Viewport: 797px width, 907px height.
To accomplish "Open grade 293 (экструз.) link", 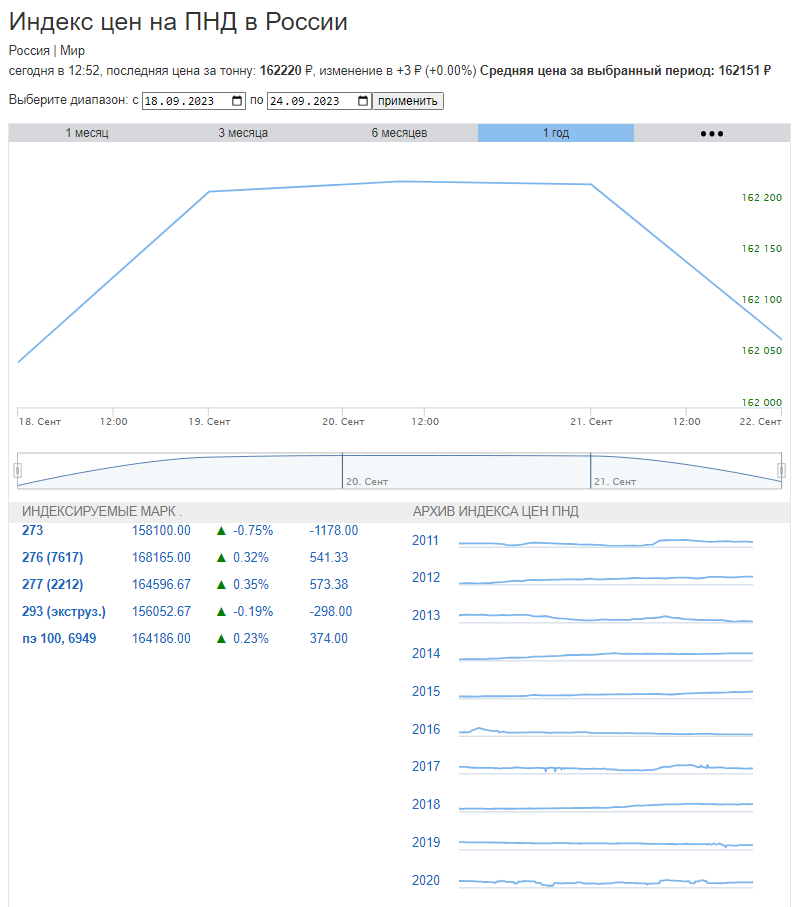I will (x=64, y=611).
